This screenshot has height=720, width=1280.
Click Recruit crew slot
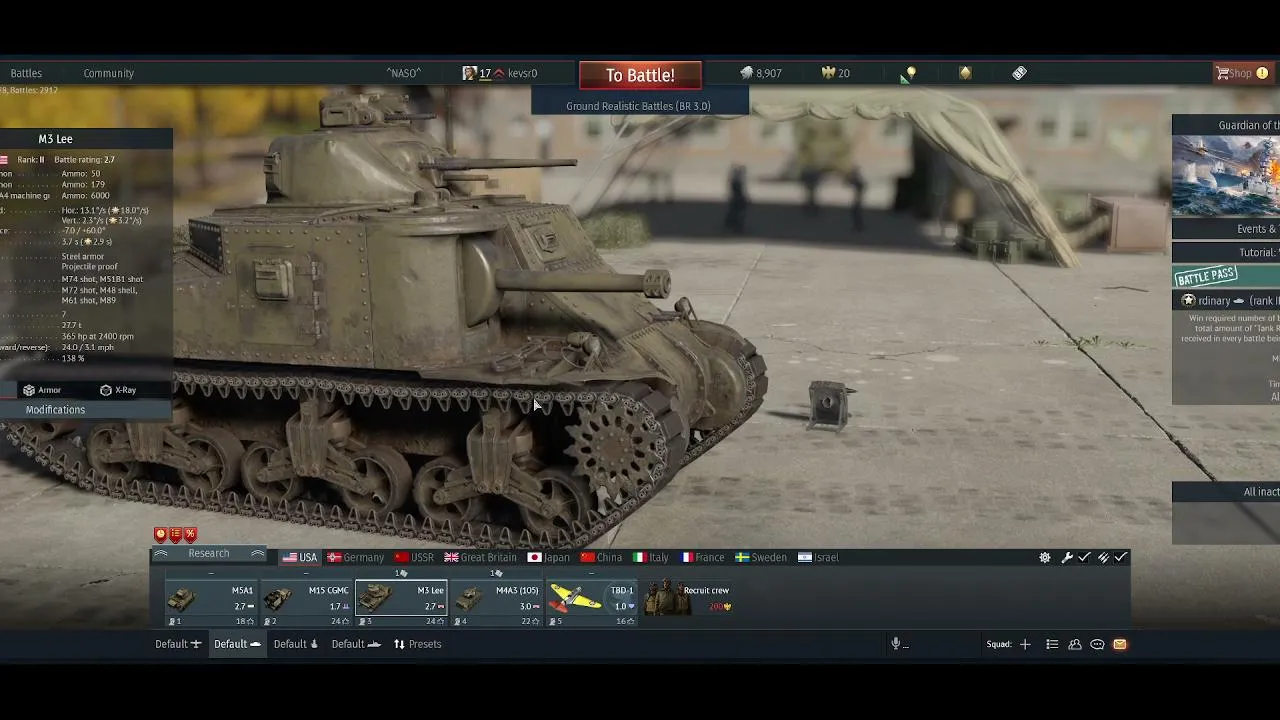point(688,598)
